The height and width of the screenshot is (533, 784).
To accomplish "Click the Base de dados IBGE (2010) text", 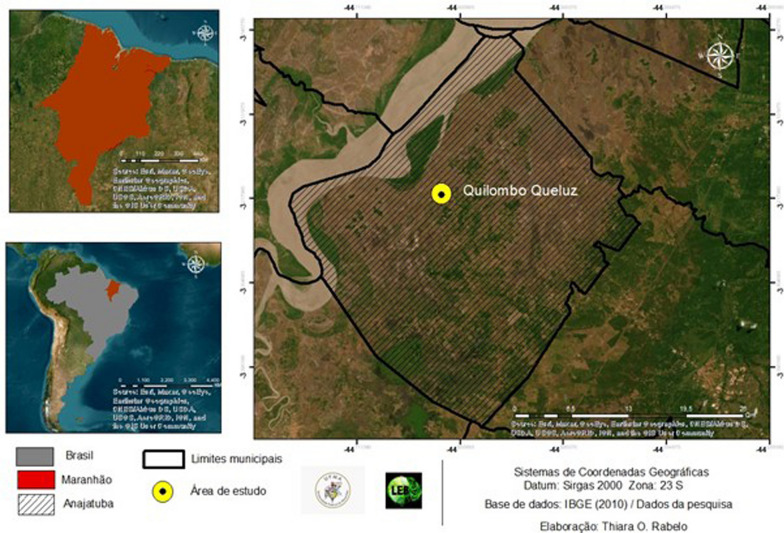I will [611, 503].
